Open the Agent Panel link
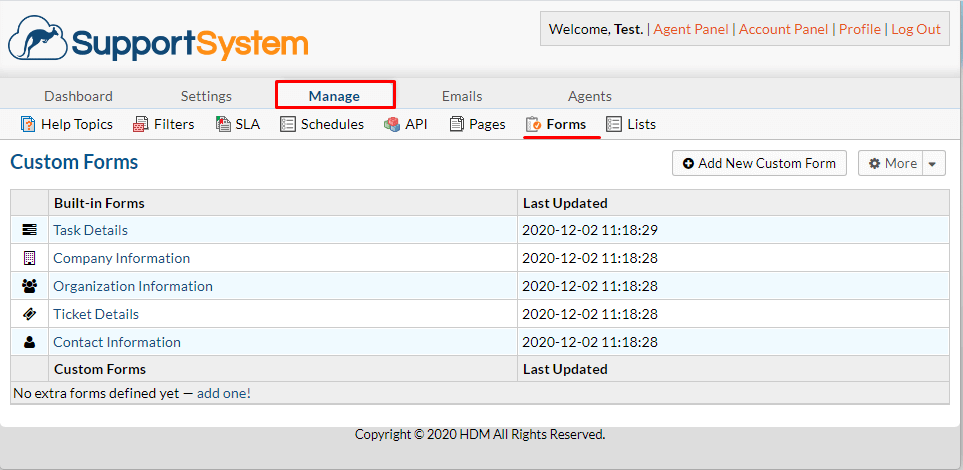963x470 pixels. [691, 29]
